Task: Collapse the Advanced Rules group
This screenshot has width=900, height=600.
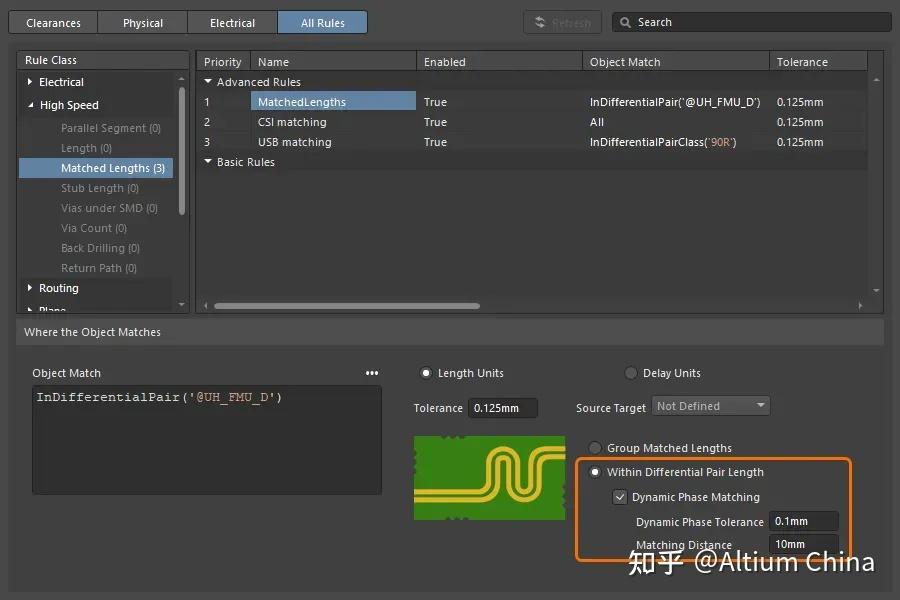Action: [208, 82]
